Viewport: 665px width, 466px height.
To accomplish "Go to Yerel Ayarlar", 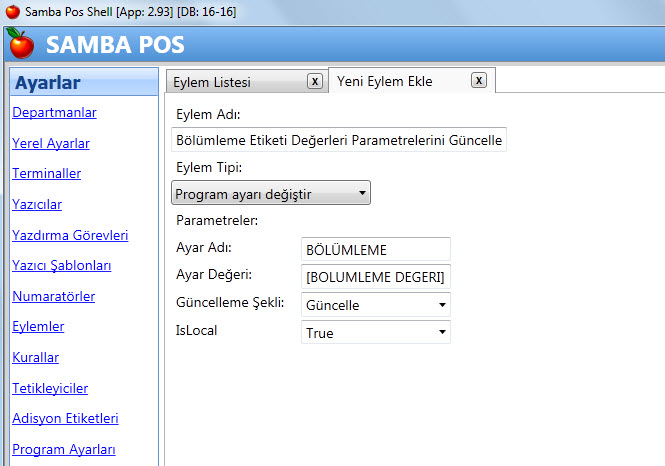I will [x=51, y=143].
